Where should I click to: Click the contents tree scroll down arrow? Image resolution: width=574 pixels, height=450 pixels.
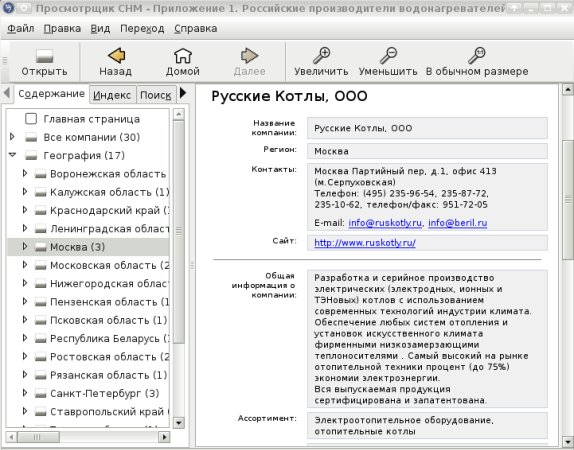(x=179, y=423)
